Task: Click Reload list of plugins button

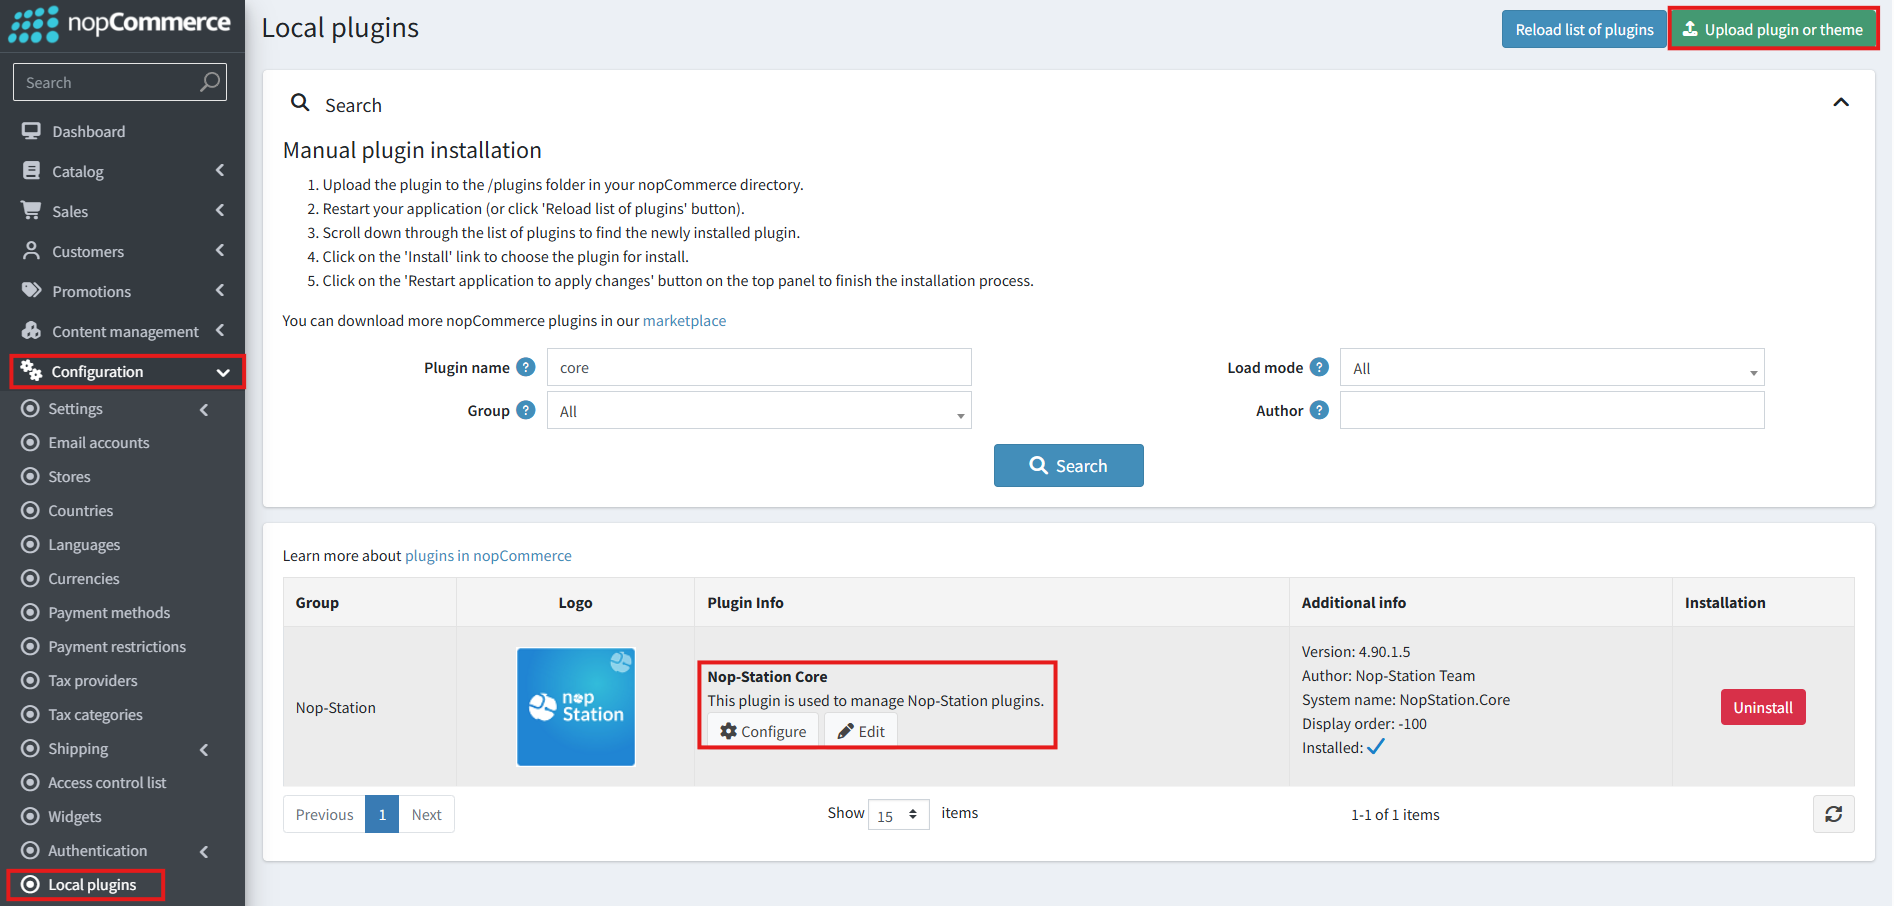Action: [1584, 29]
